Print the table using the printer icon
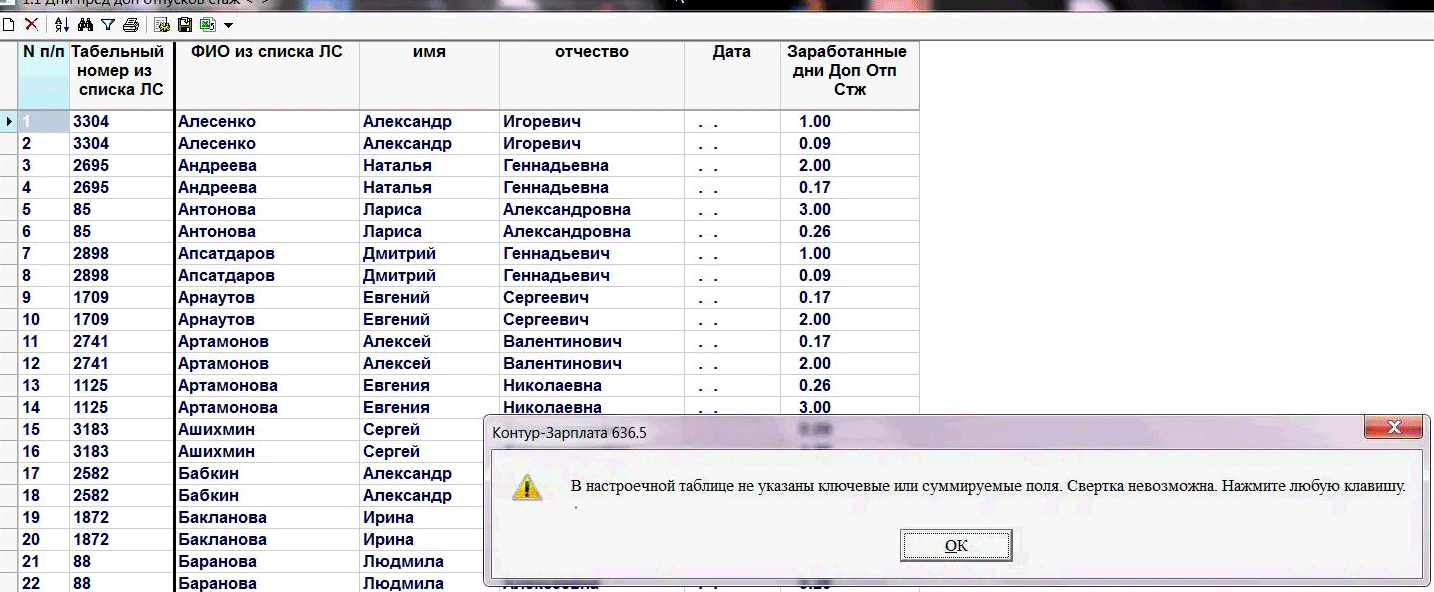The width and height of the screenshot is (1434, 592). [x=130, y=24]
